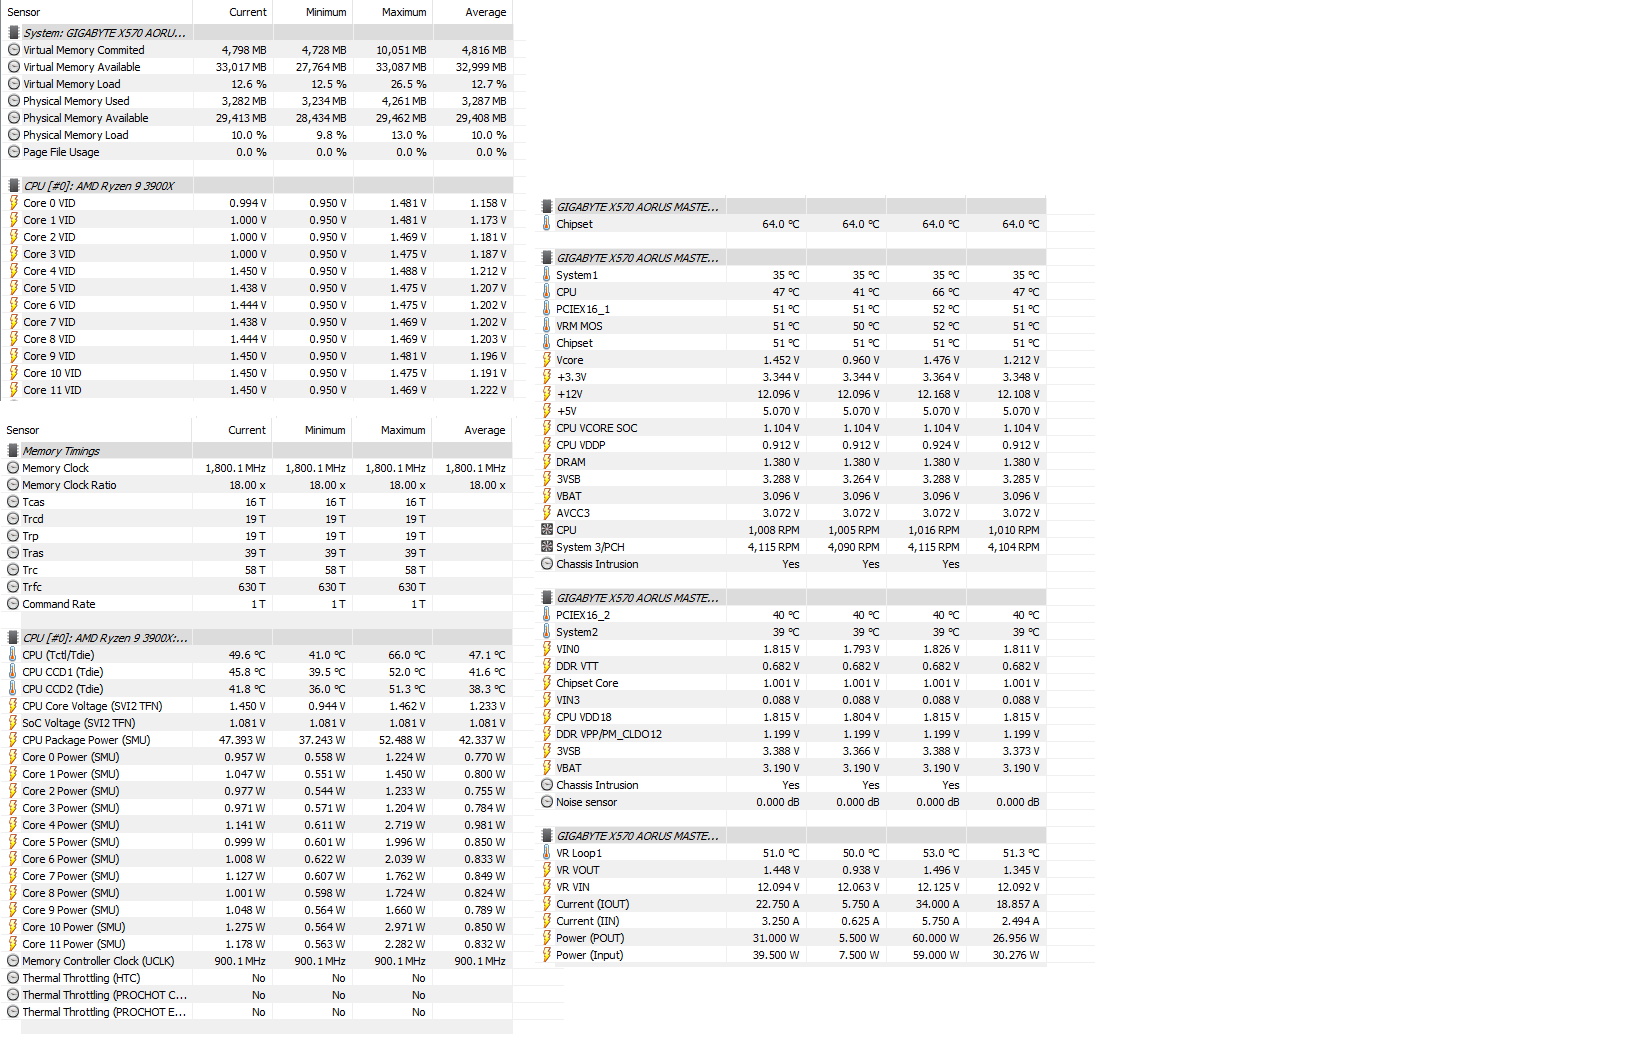
Task: Click the Noise sensor icon
Action: point(547,802)
